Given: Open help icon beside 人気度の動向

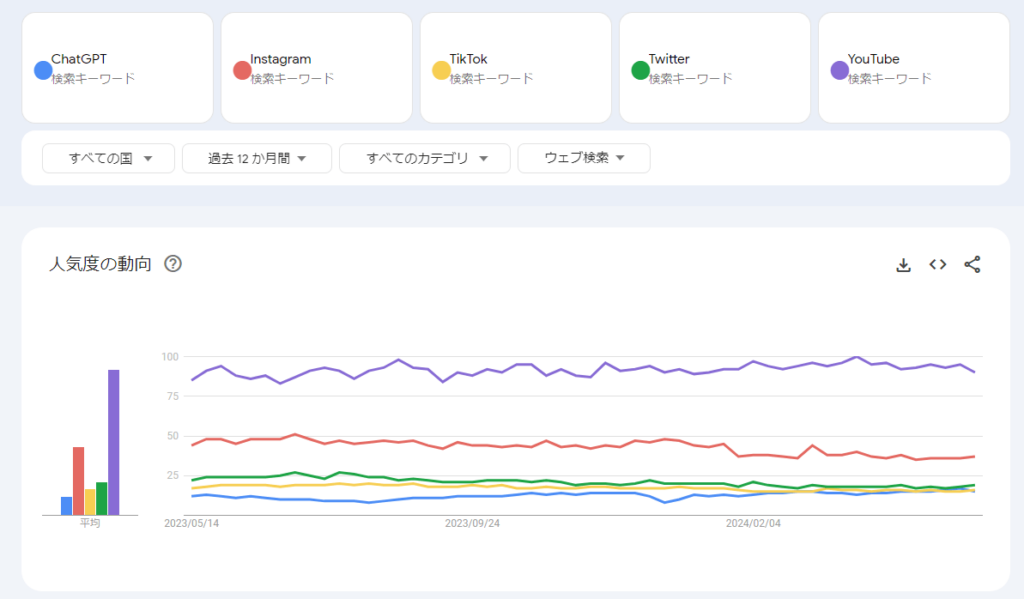Looking at the screenshot, I should click(x=173, y=264).
